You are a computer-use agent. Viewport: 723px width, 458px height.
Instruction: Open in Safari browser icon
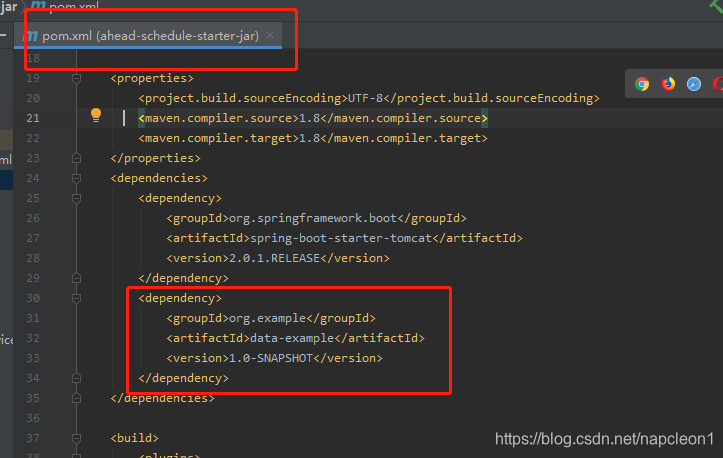point(693,84)
